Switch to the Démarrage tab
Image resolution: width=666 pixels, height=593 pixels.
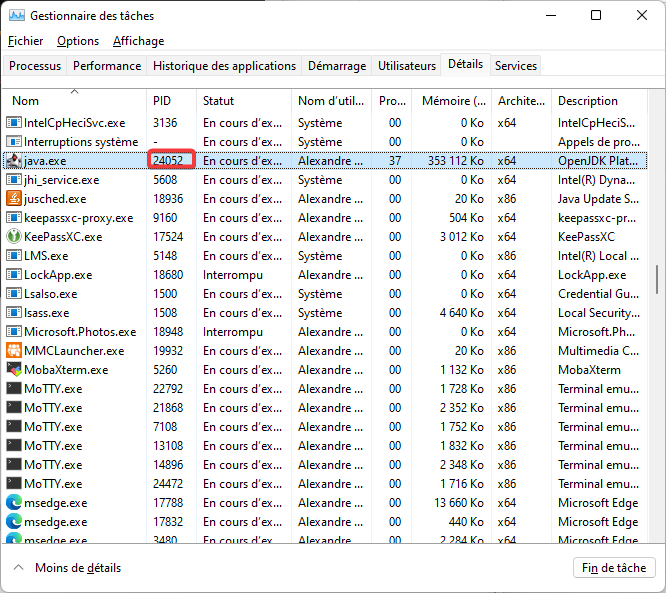point(337,66)
